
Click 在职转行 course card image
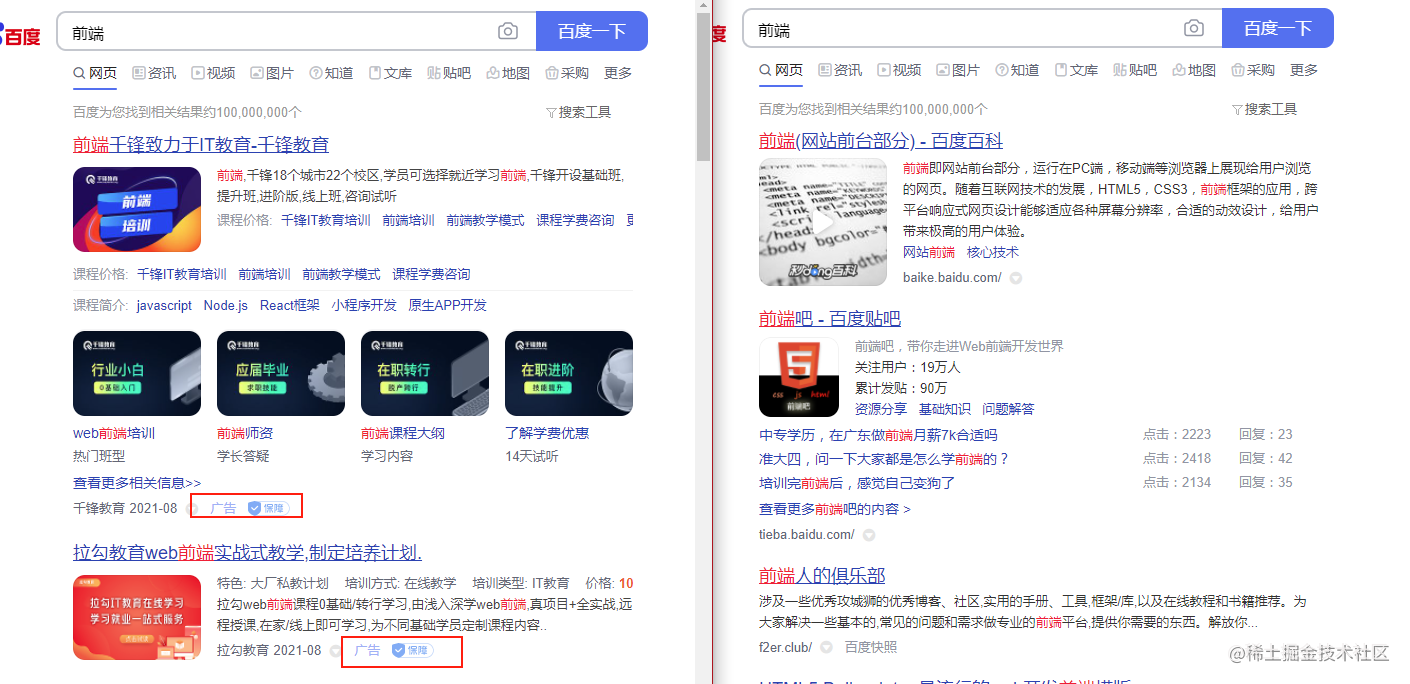[425, 373]
